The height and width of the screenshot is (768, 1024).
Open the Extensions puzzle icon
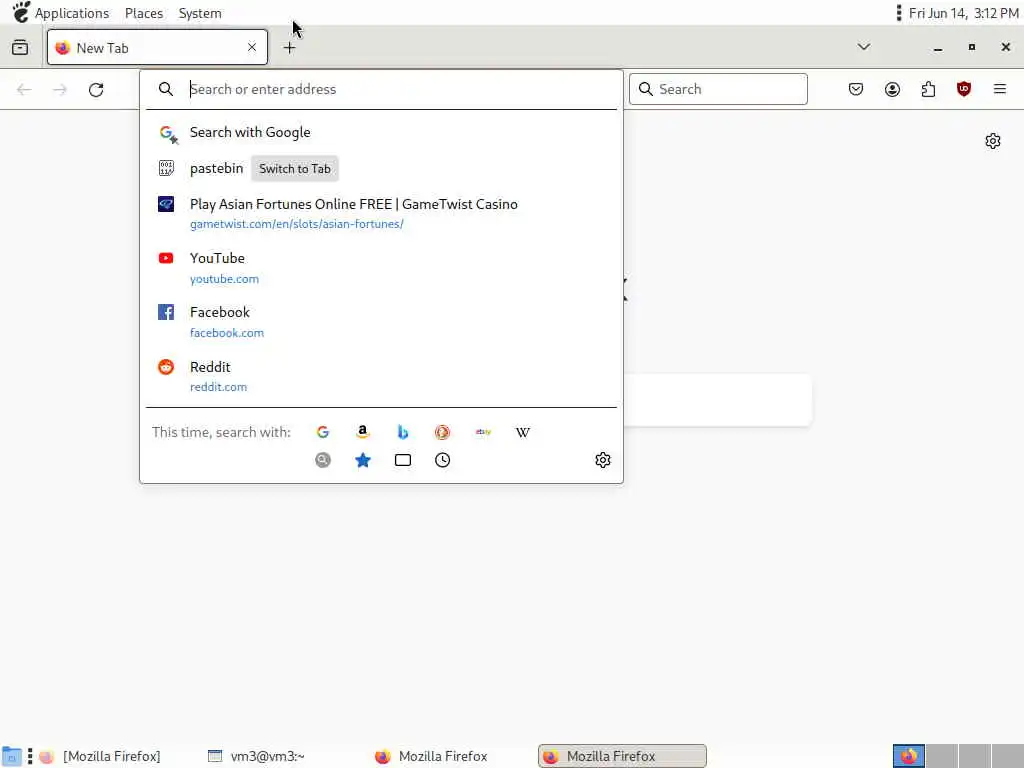click(928, 89)
